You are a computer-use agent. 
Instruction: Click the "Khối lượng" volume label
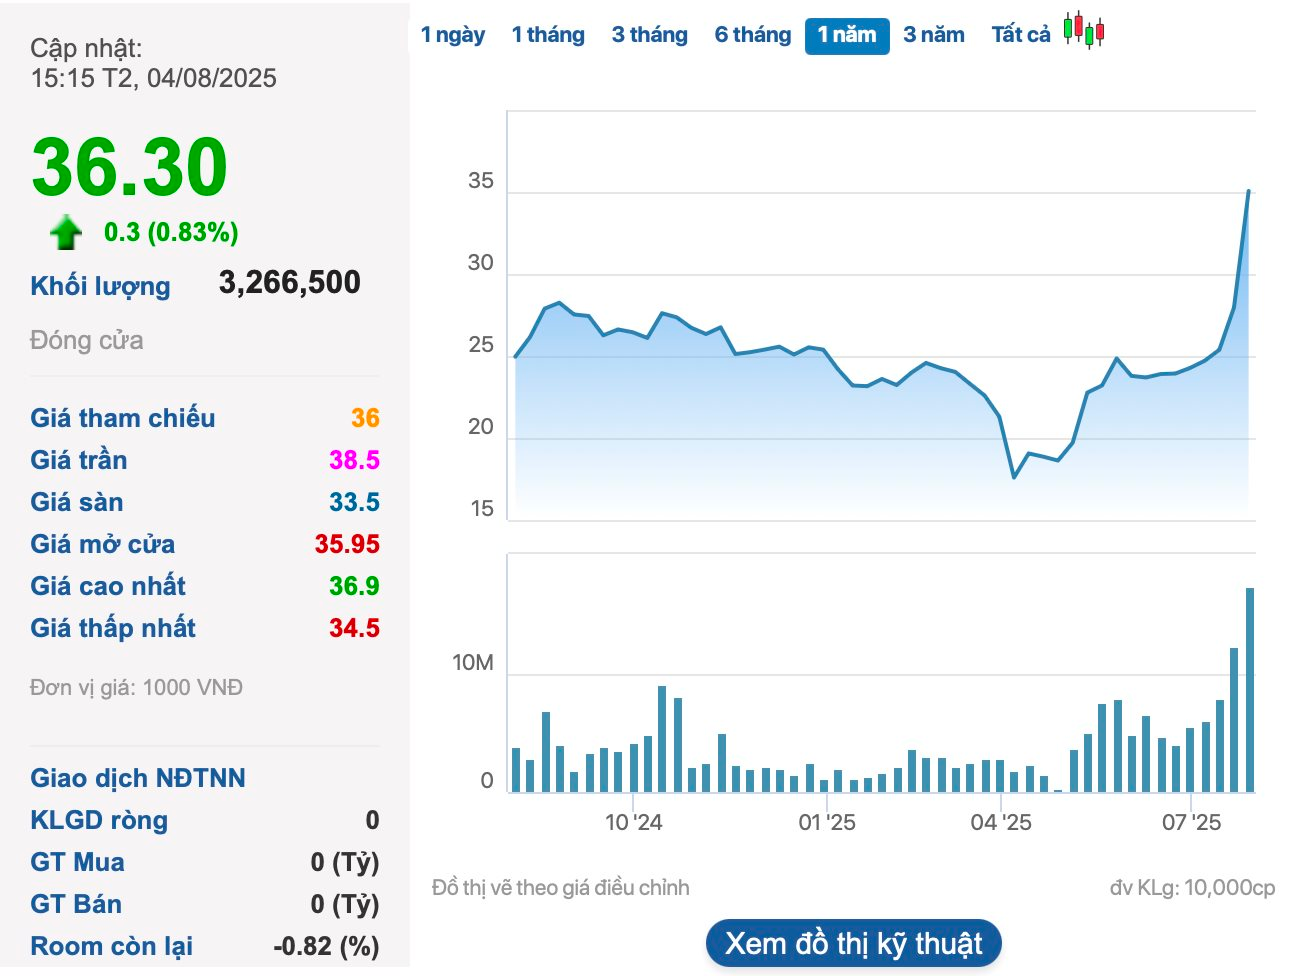100,286
